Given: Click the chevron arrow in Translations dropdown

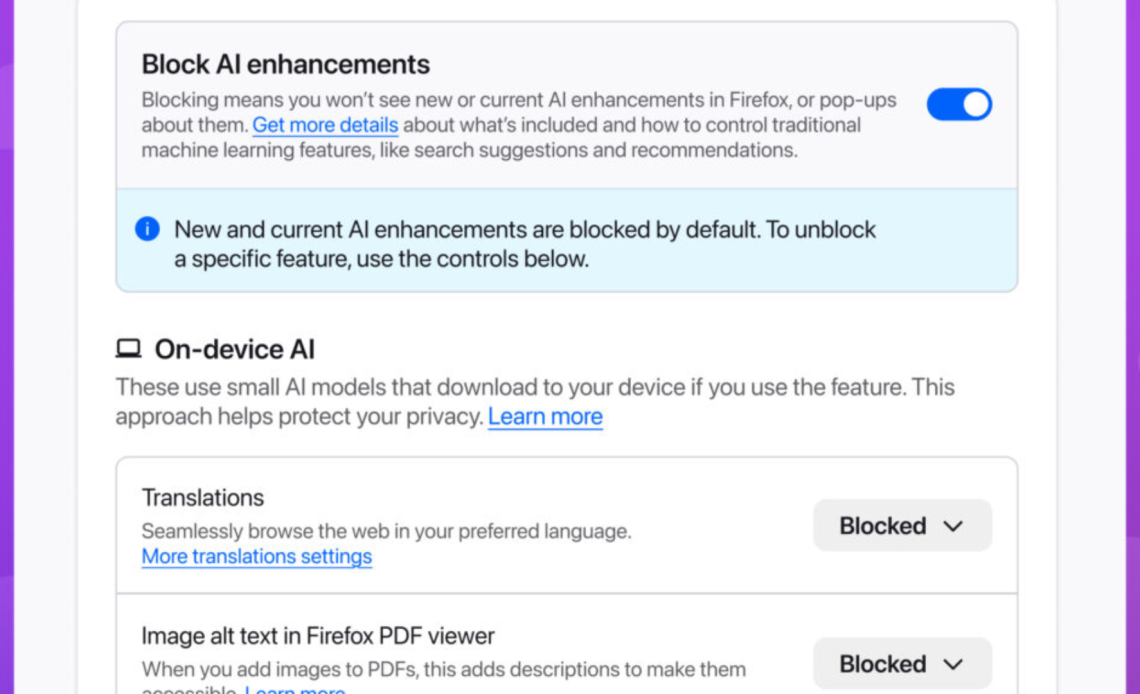Looking at the screenshot, I should [953, 526].
